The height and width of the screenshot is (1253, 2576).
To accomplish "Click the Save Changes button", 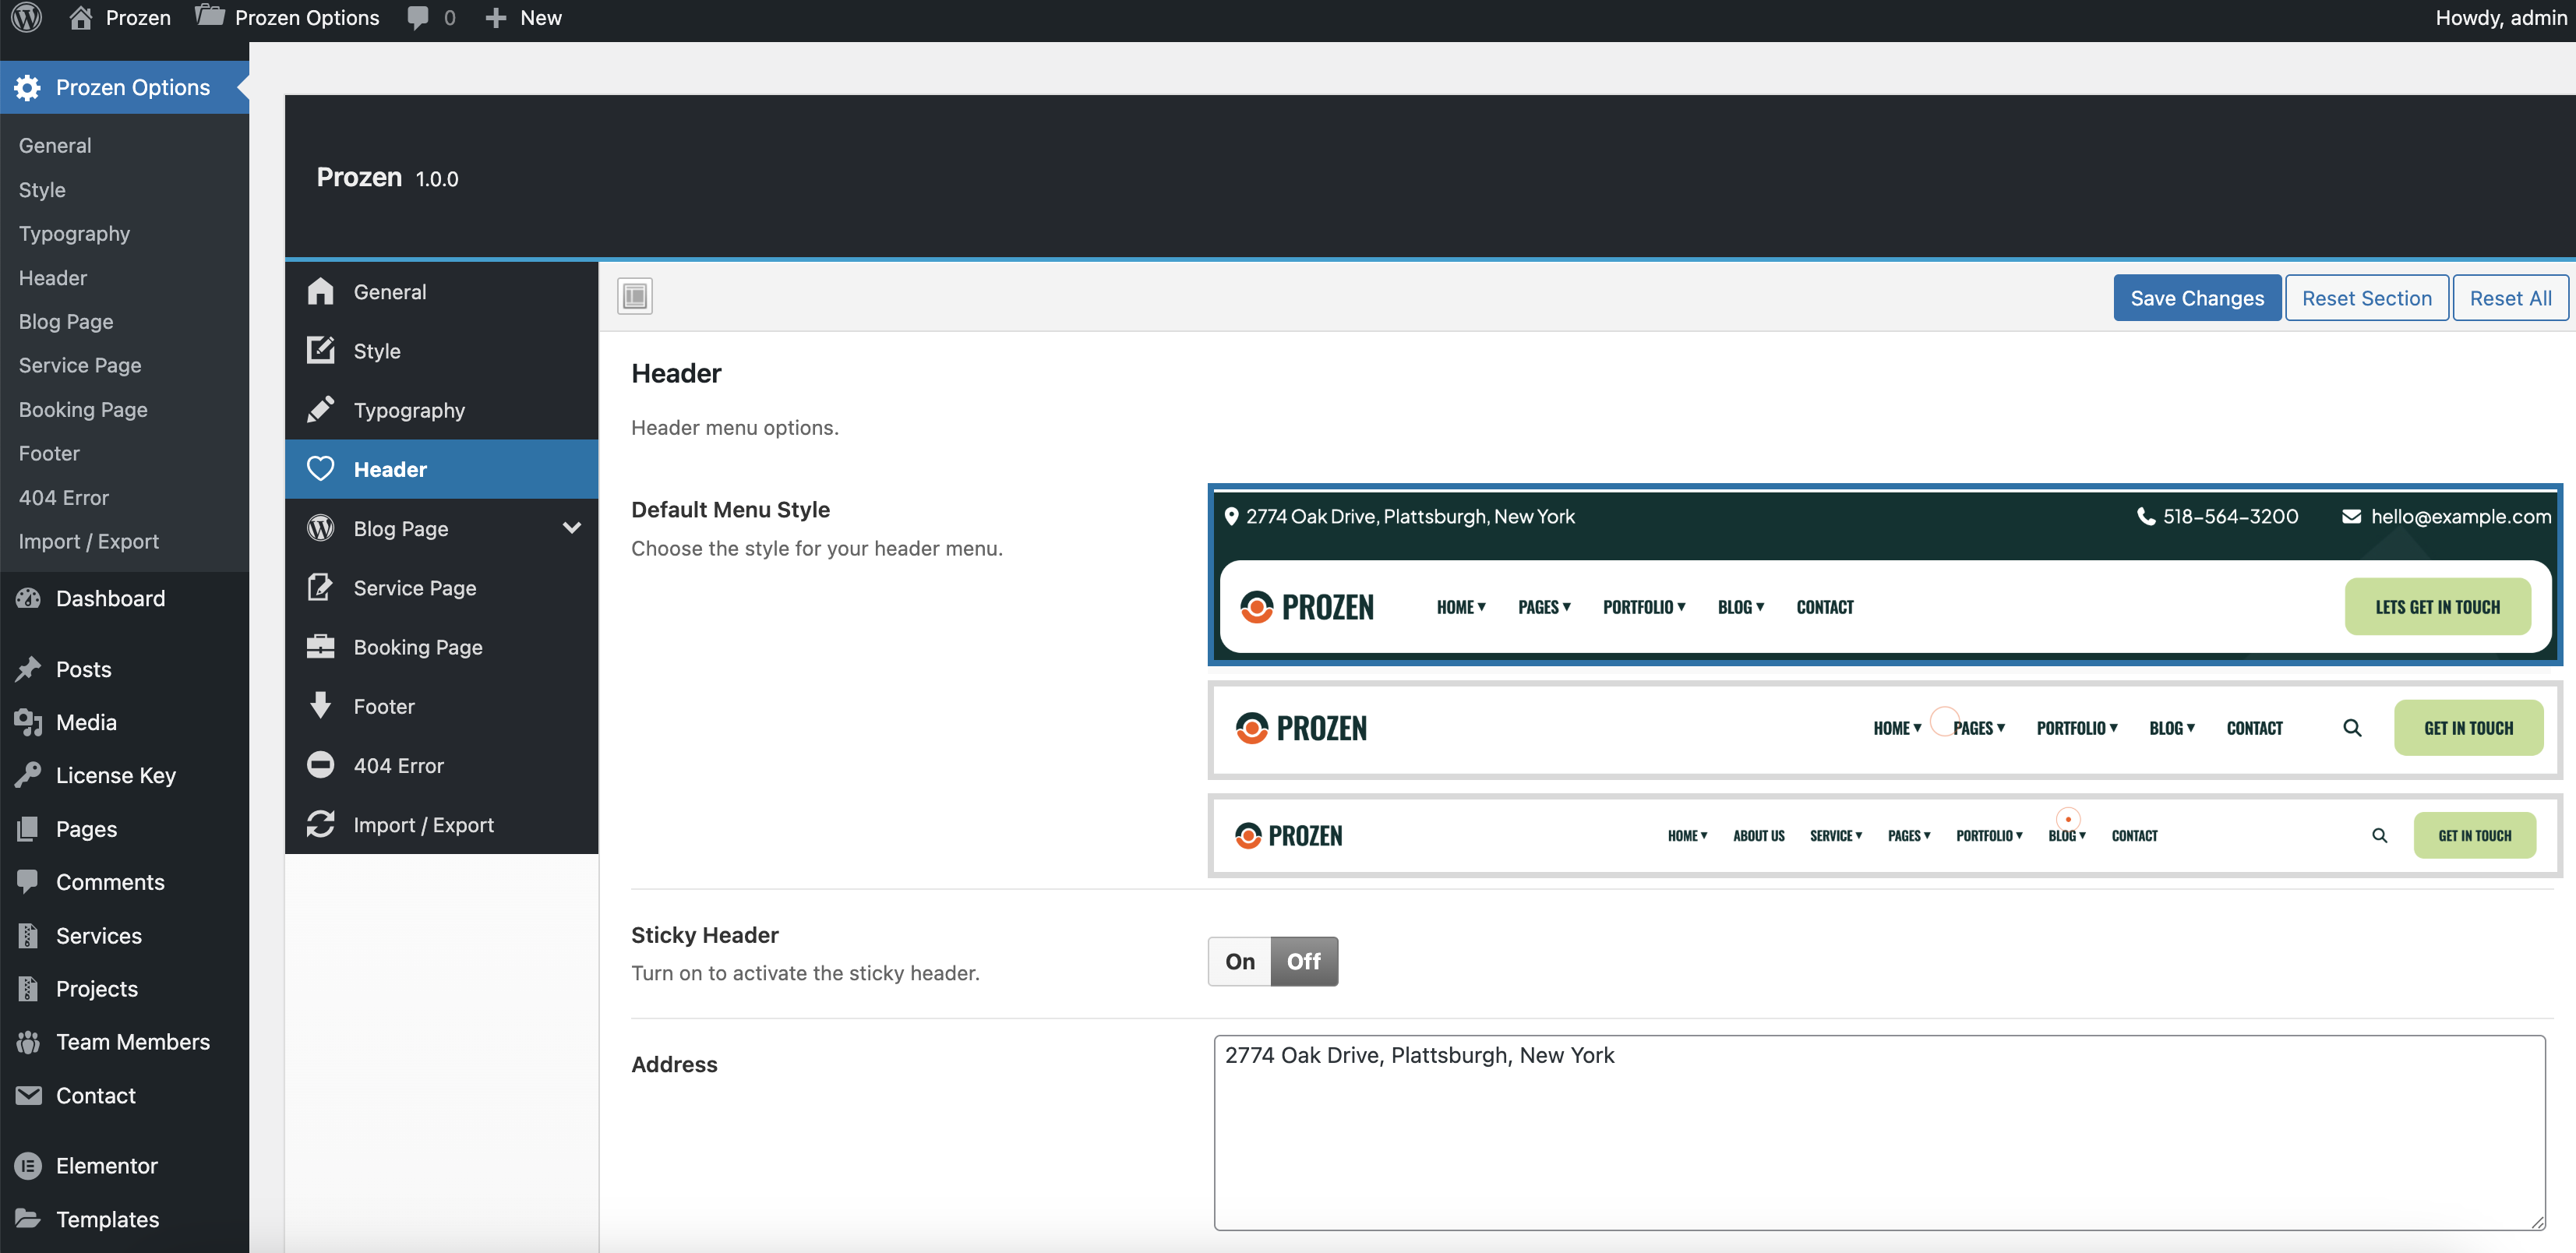I will 2196,298.
